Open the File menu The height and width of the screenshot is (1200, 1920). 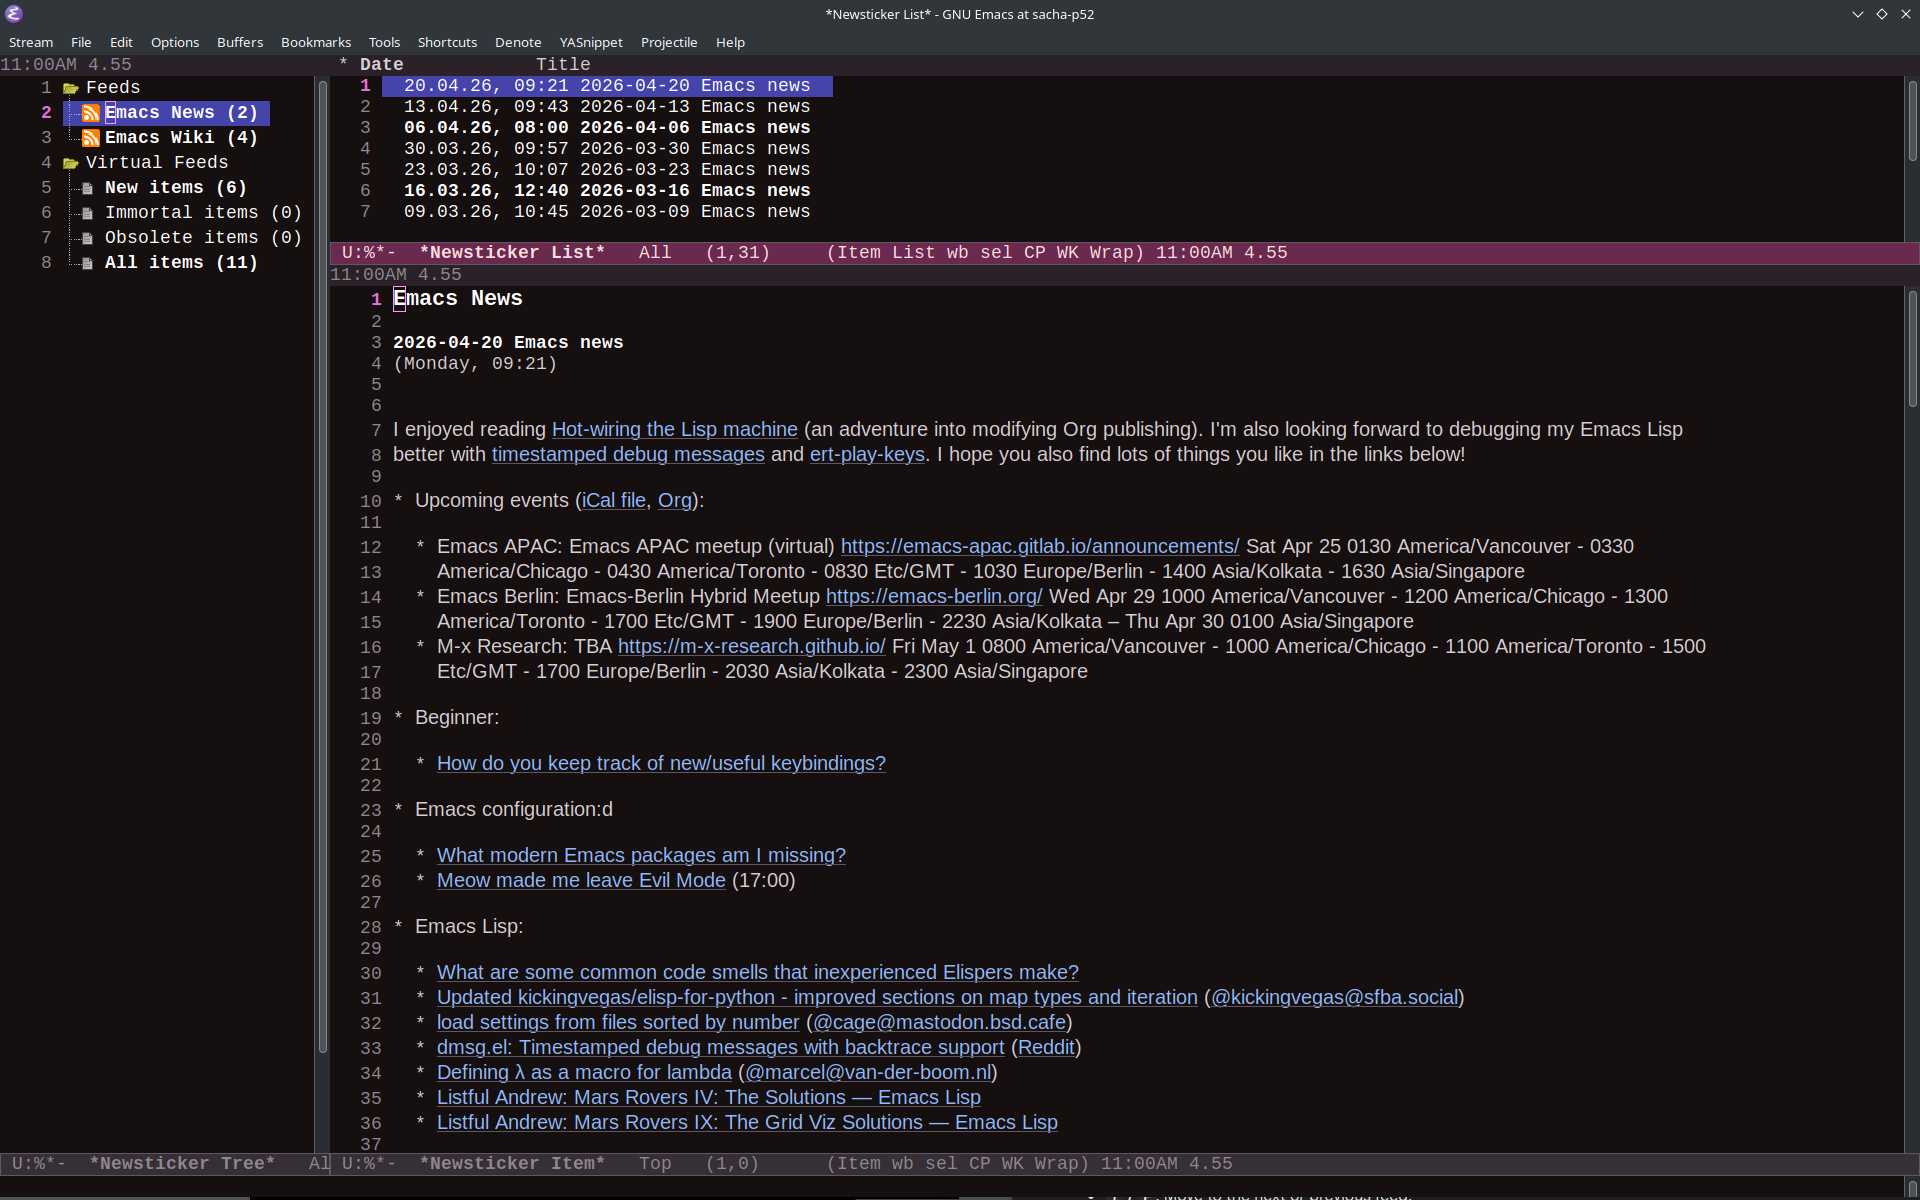coord(81,42)
